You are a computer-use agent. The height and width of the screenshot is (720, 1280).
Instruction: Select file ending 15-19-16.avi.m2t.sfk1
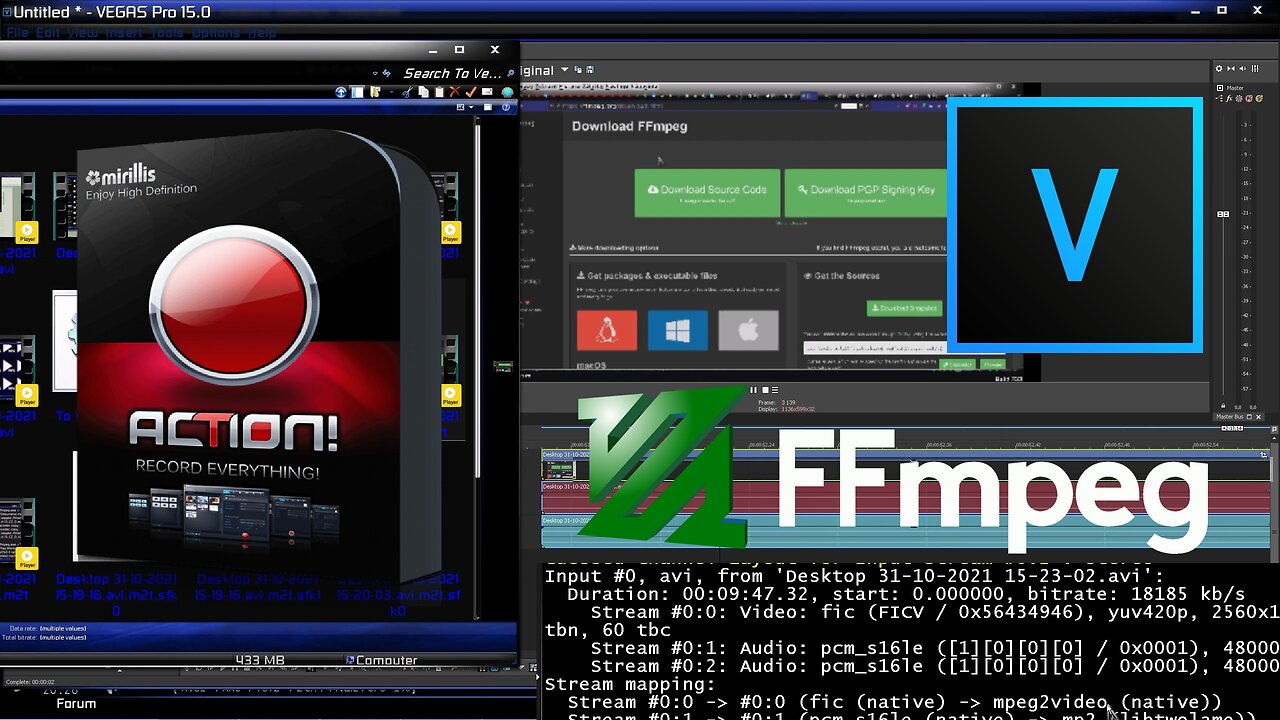click(x=257, y=587)
